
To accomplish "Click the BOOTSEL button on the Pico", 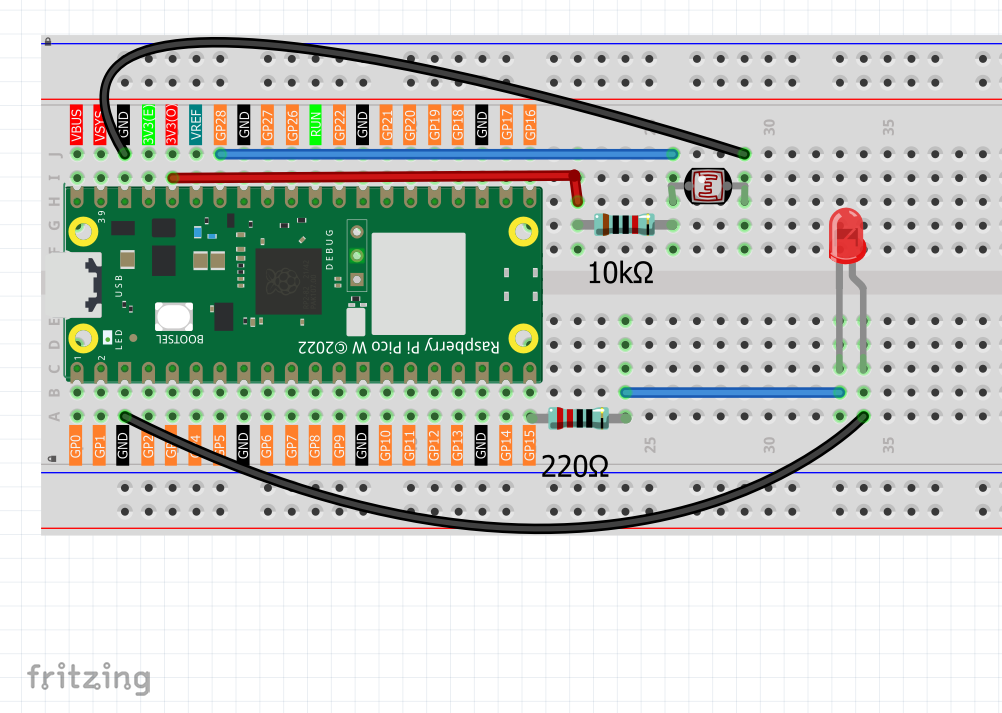I will tap(173, 317).
